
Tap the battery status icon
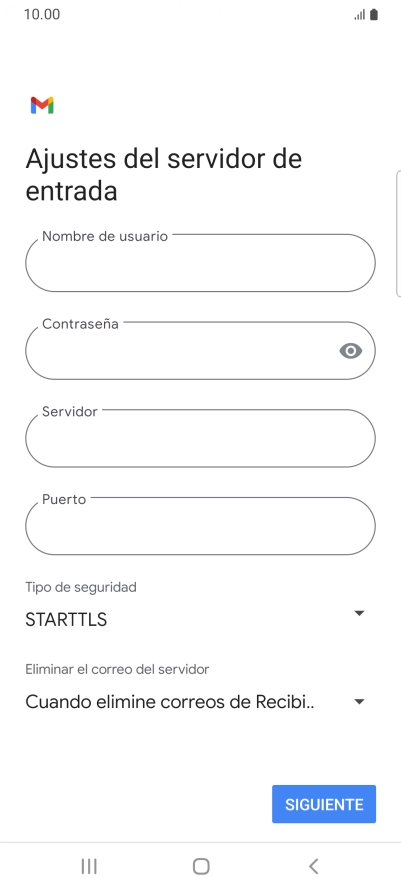(x=374, y=15)
